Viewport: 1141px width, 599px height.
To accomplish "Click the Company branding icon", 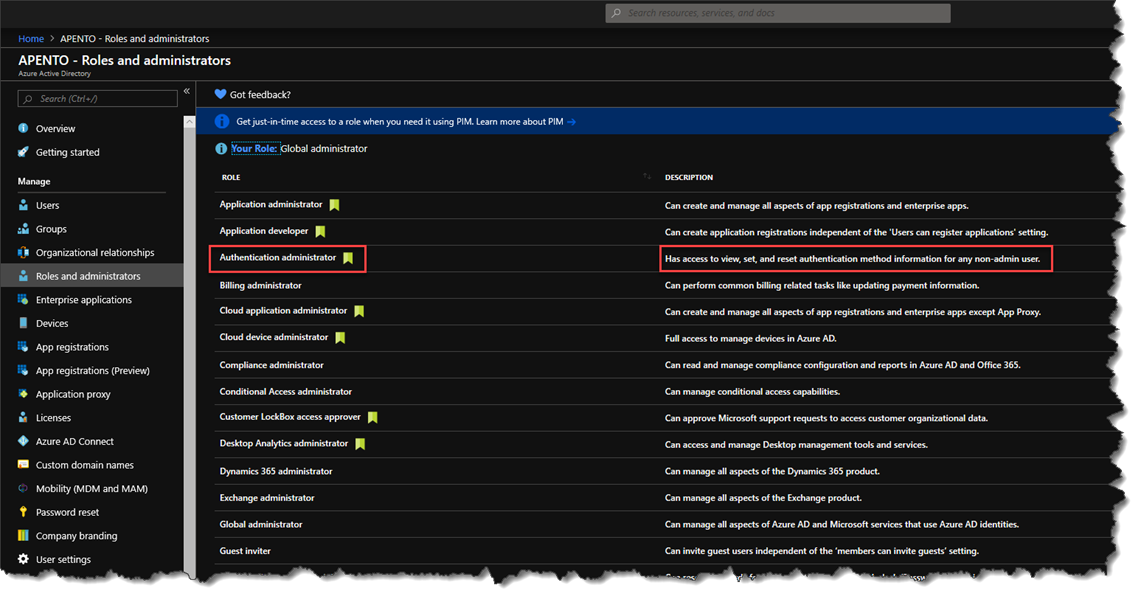I will [x=23, y=535].
